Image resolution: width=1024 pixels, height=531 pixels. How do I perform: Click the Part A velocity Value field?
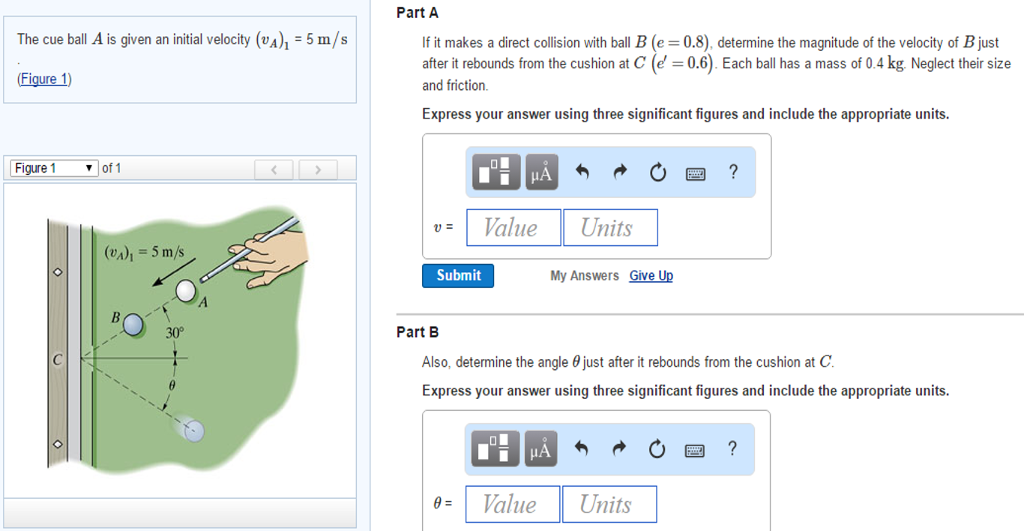click(x=511, y=228)
